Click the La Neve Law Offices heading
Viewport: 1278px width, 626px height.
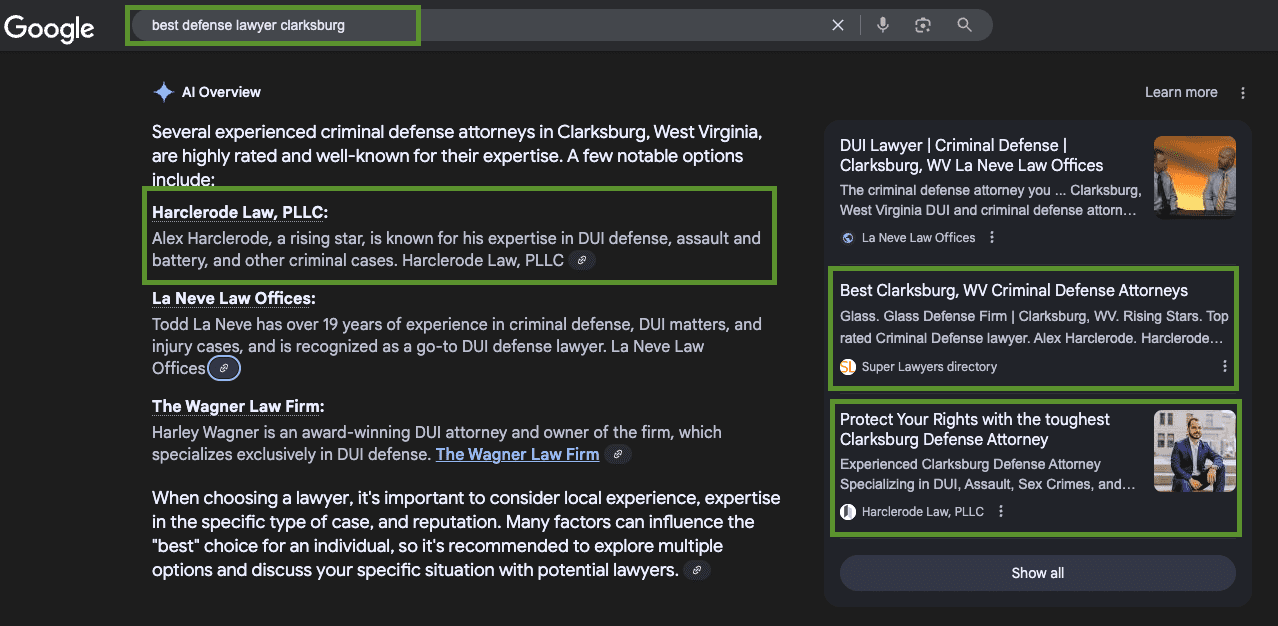[233, 298]
